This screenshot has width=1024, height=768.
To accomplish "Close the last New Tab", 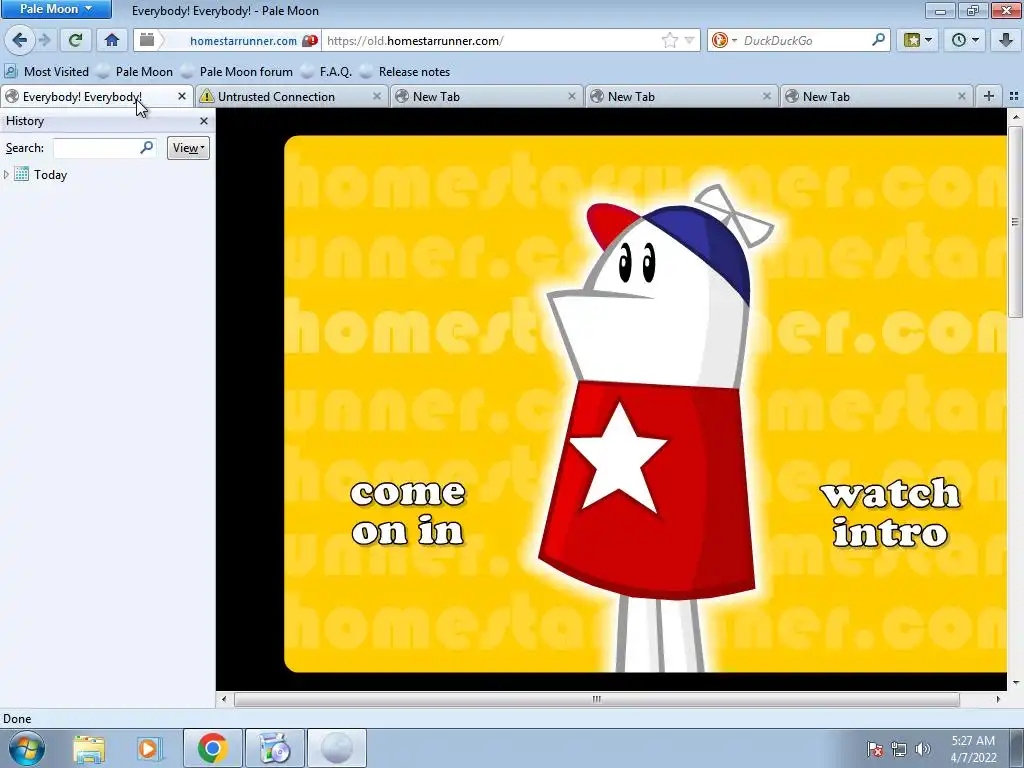I will [x=962, y=96].
